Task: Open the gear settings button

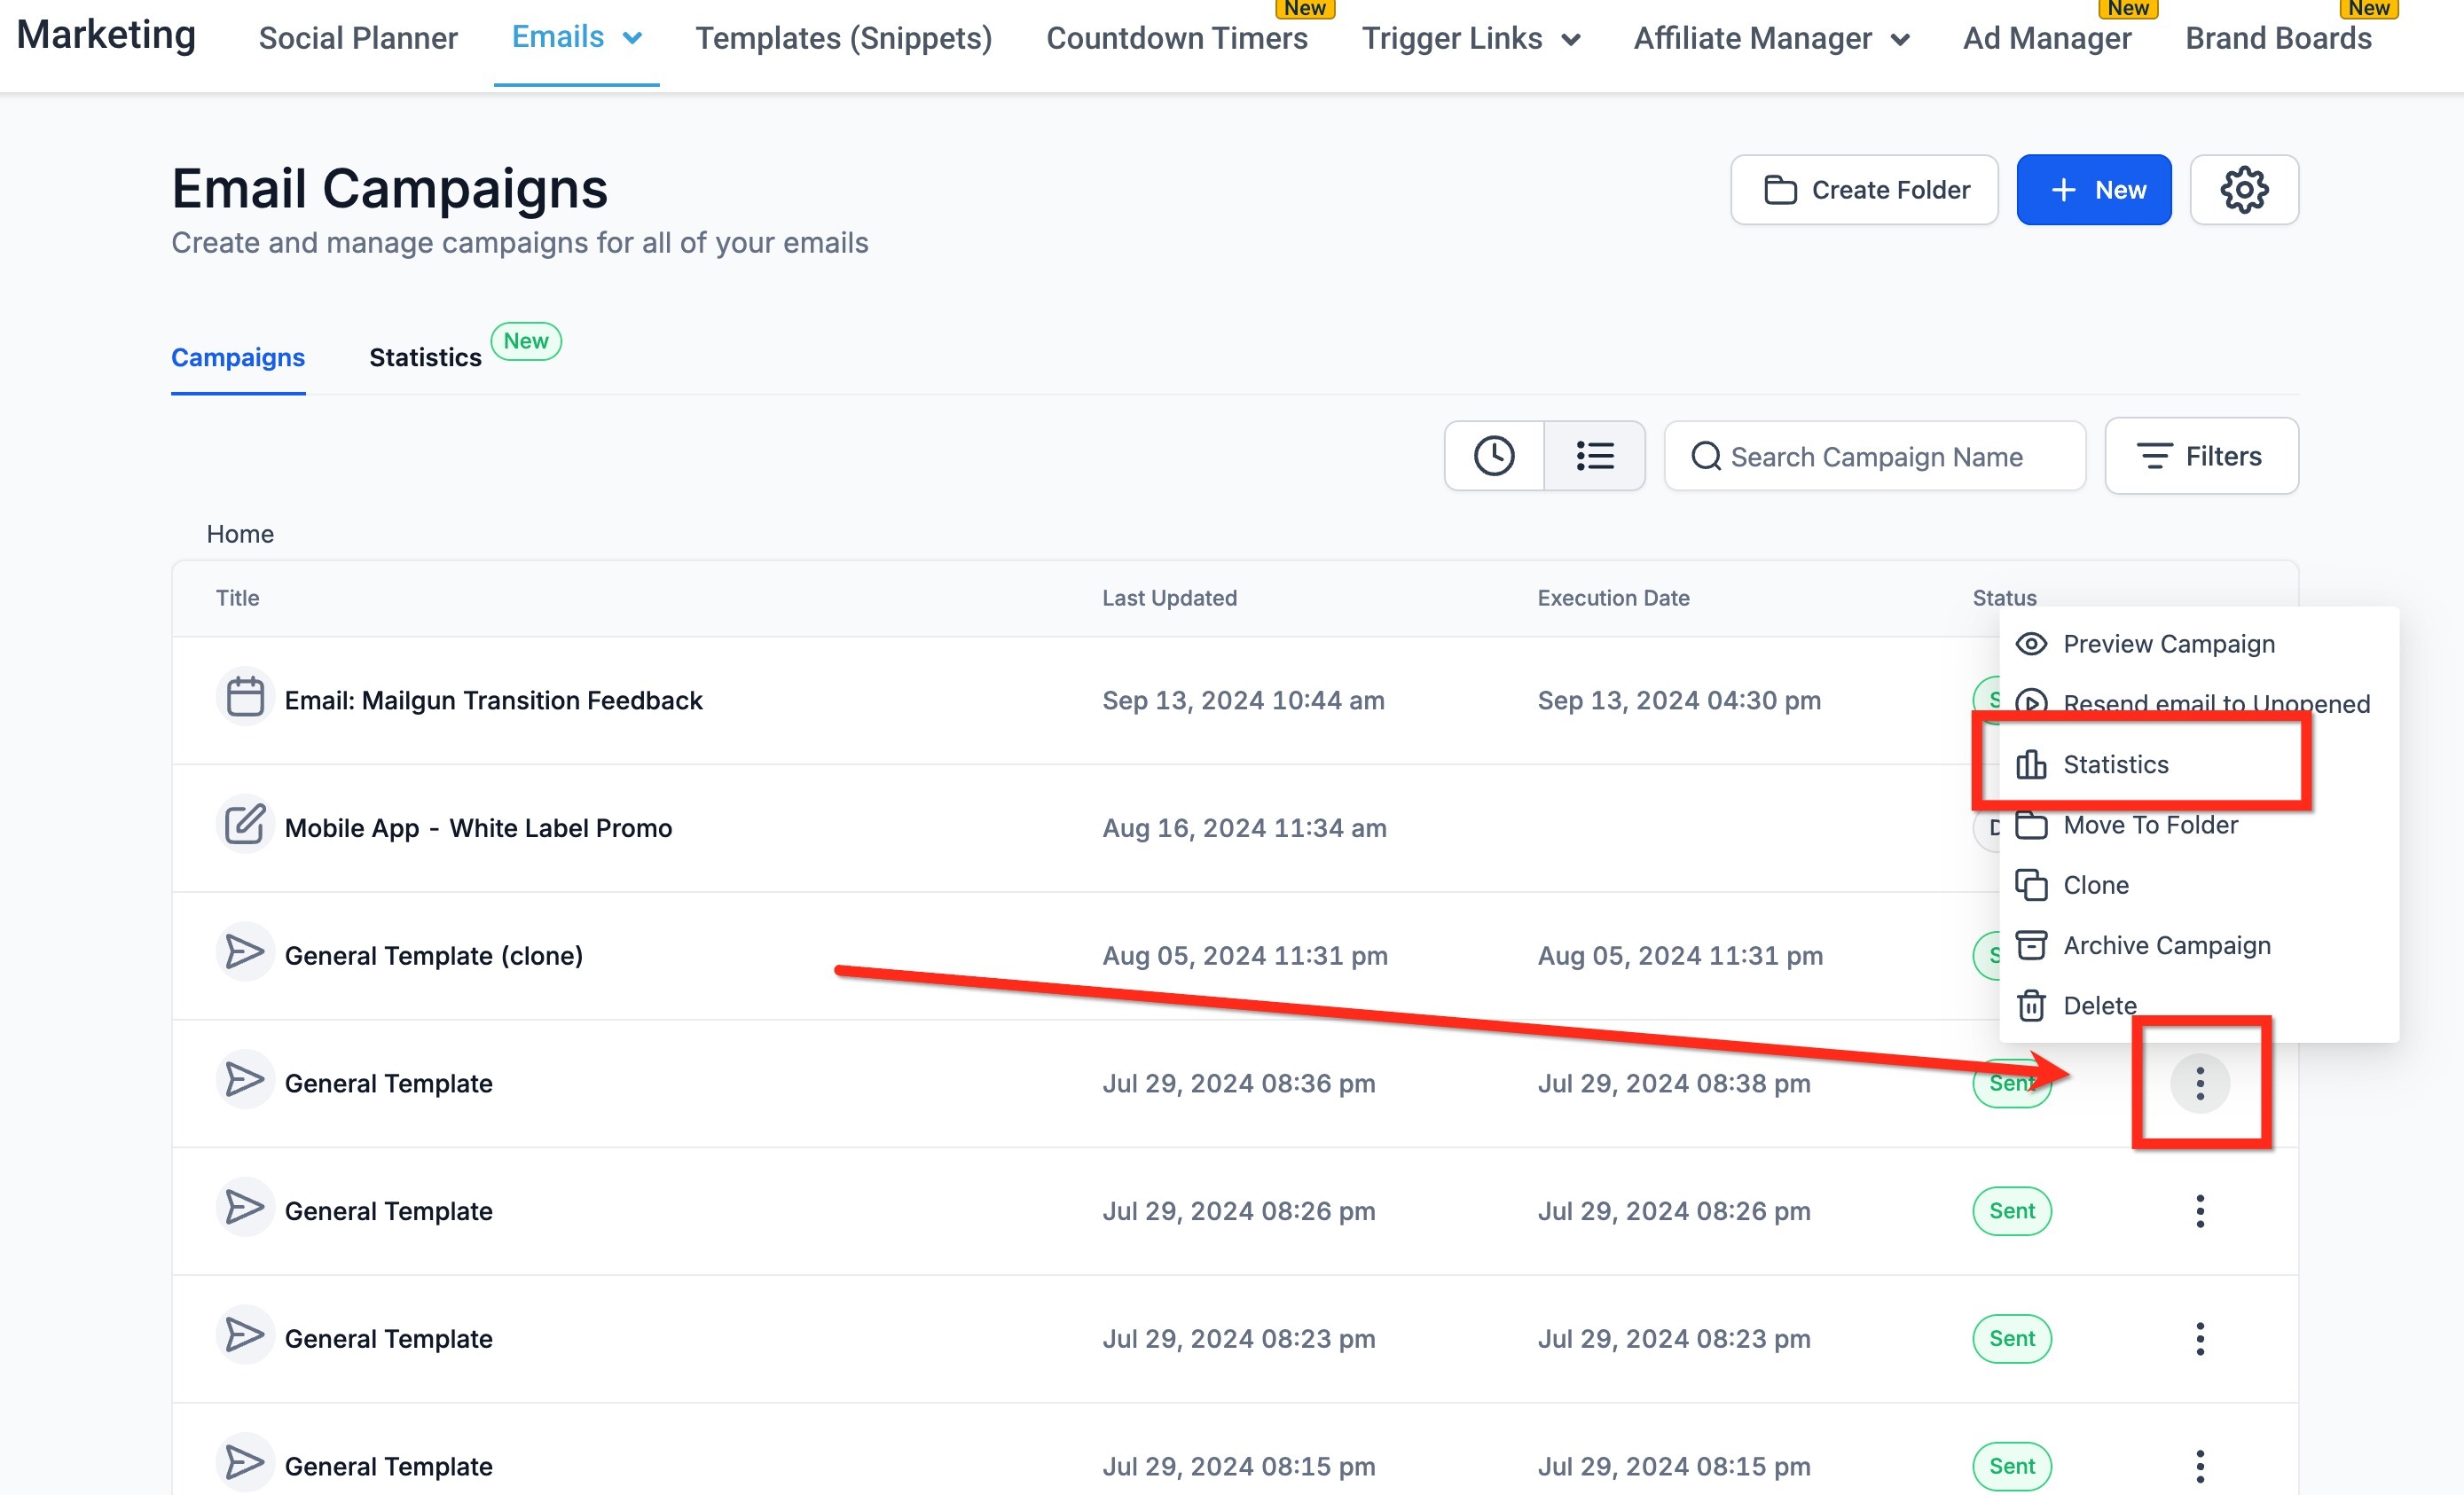Action: (x=2243, y=190)
